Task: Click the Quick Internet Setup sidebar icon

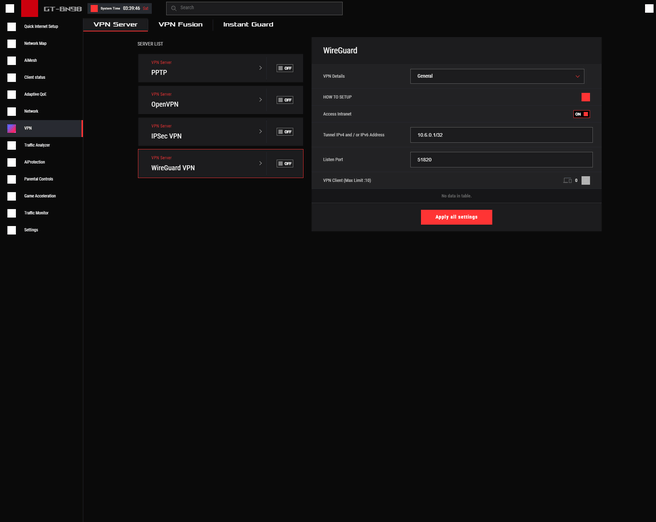Action: (x=12, y=27)
